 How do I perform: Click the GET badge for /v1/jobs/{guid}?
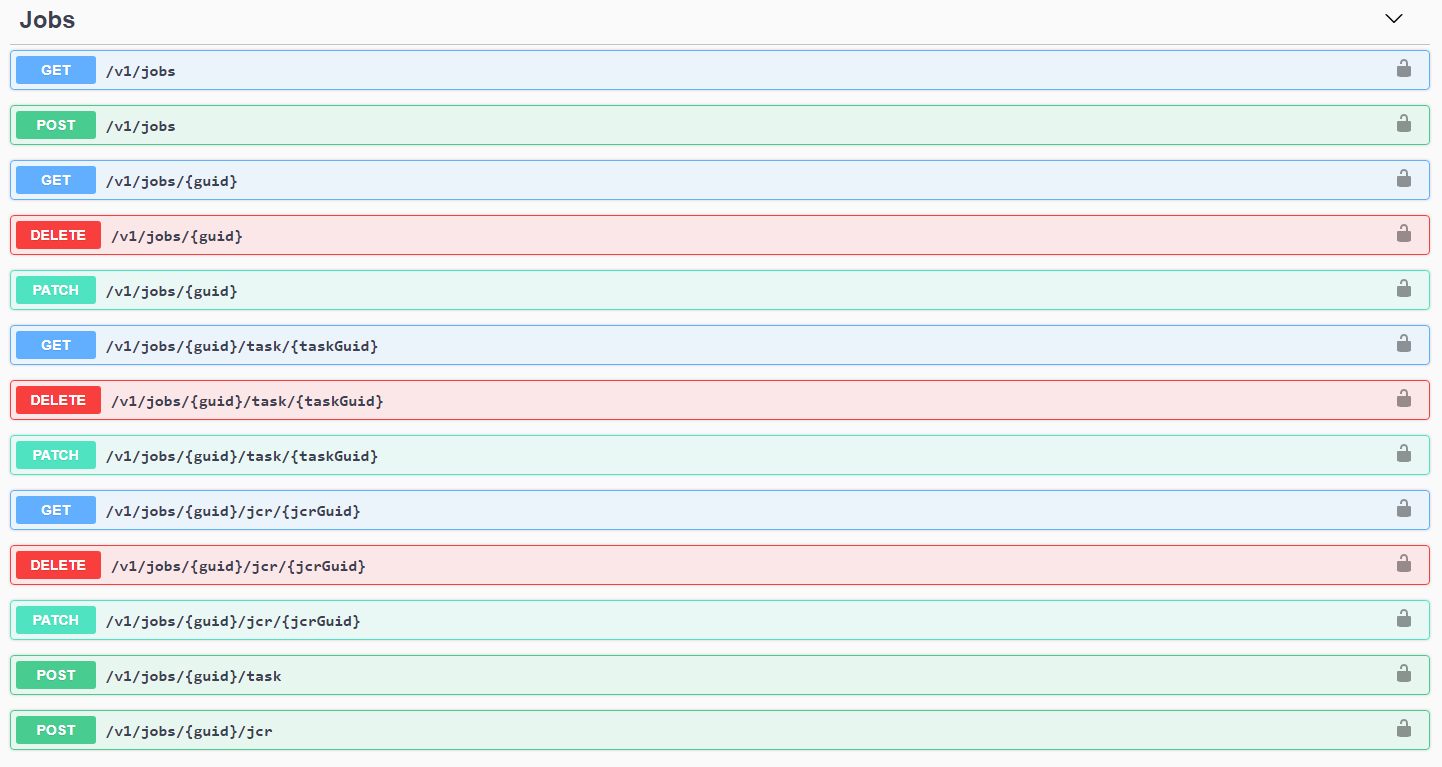[56, 180]
